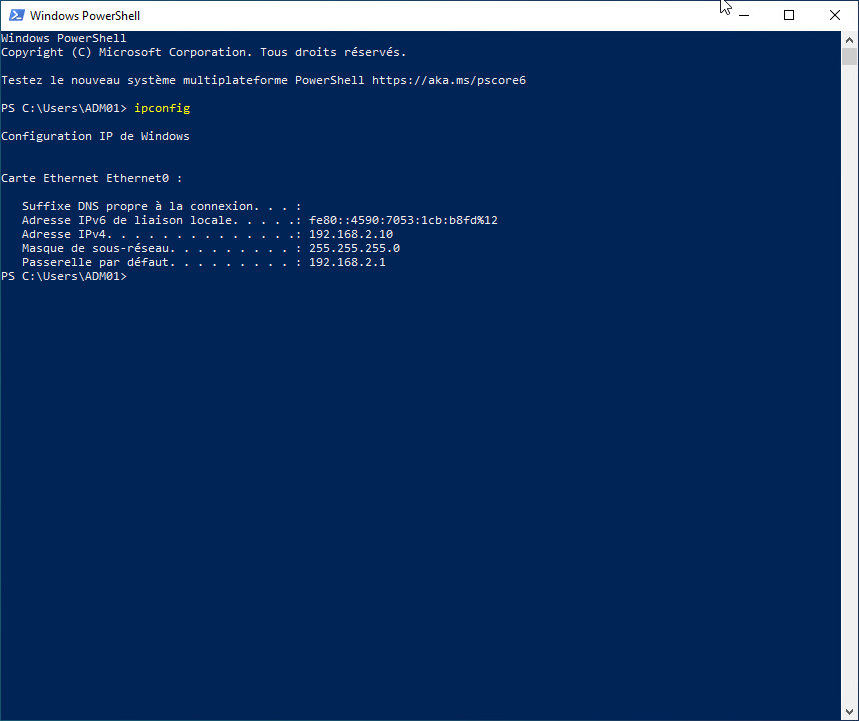Image resolution: width=859 pixels, height=721 pixels.
Task: Click the Carte Ethernet Ethernet0 heading
Action: click(92, 178)
